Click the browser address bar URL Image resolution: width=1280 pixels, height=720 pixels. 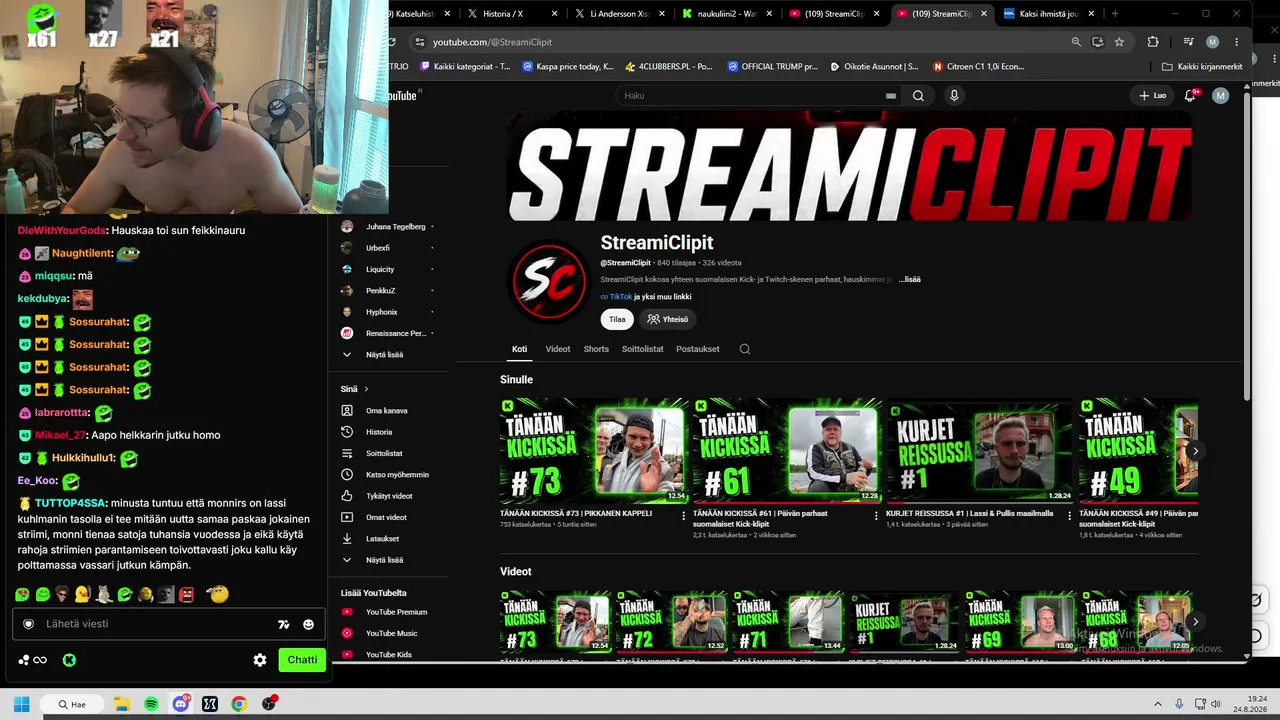coord(492,42)
